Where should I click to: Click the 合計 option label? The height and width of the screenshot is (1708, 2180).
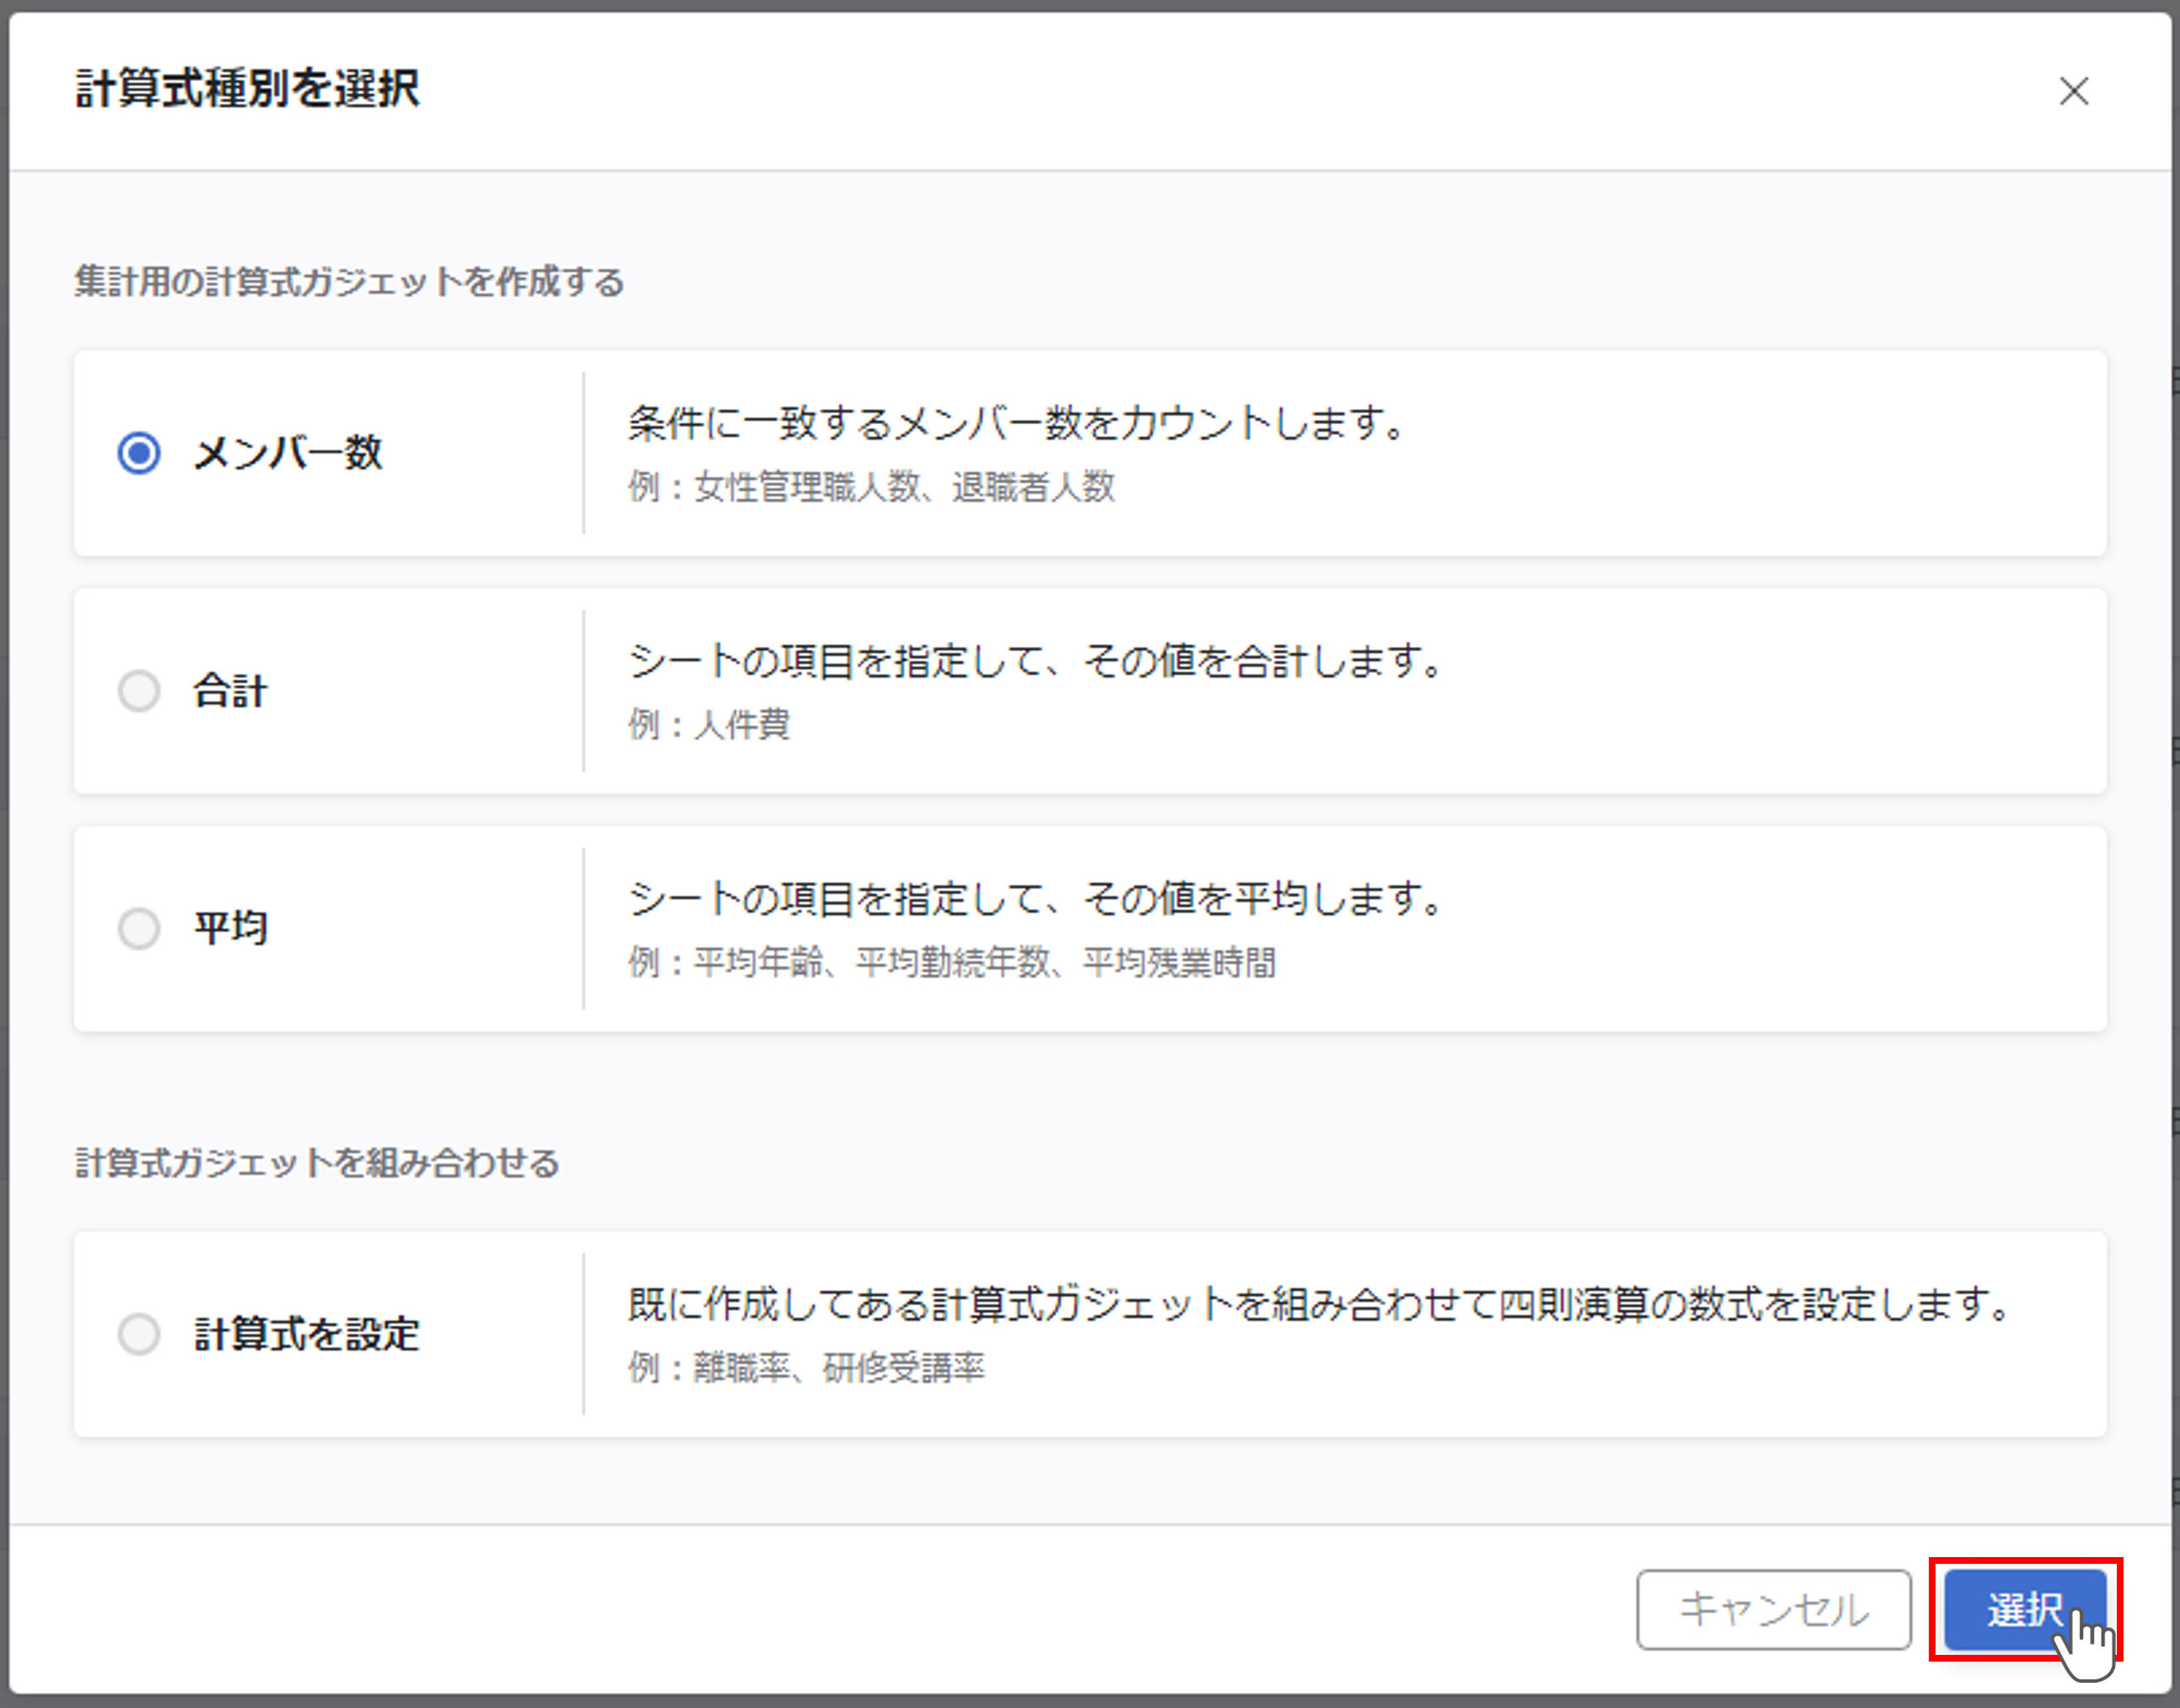coord(230,691)
